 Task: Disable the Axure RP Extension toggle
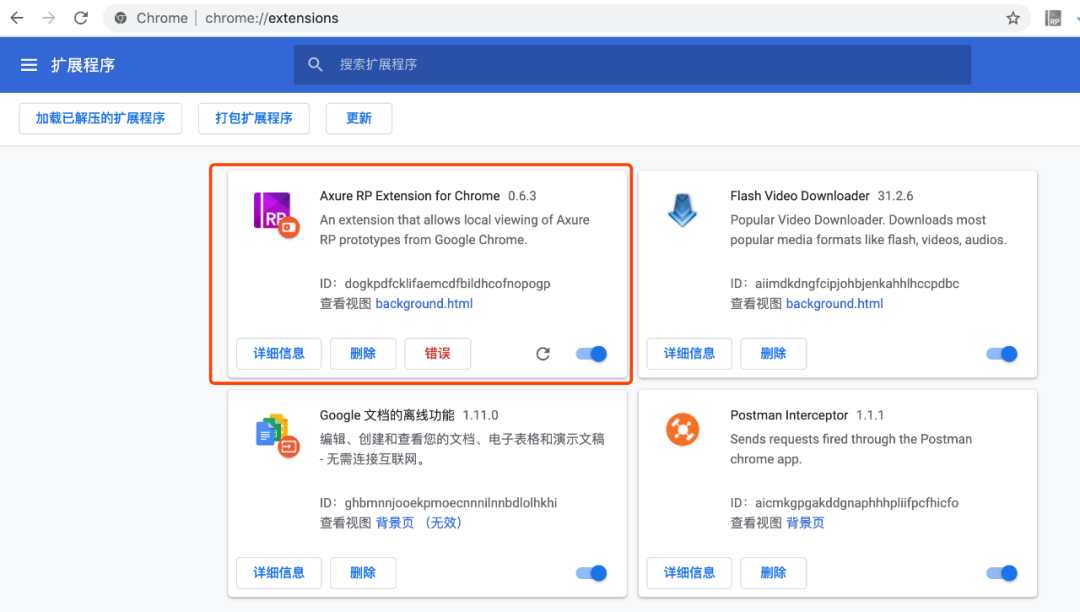click(x=592, y=354)
